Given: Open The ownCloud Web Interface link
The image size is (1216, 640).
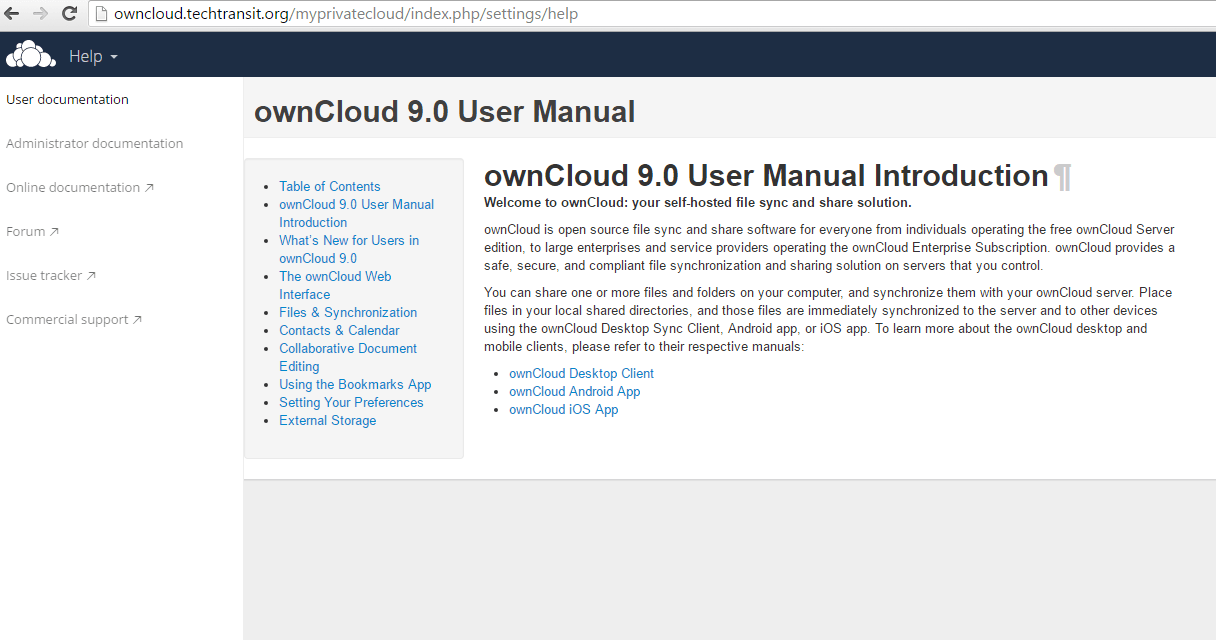Looking at the screenshot, I should 335,285.
